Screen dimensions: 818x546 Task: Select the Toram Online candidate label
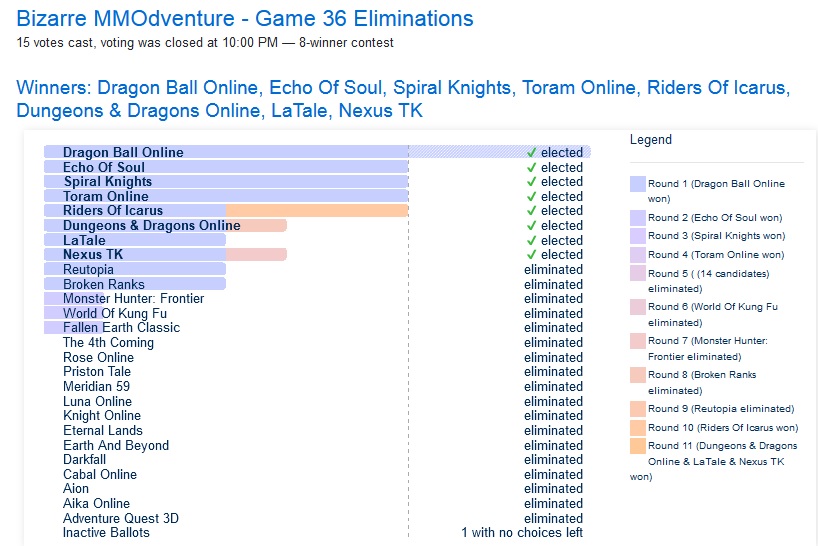point(106,197)
